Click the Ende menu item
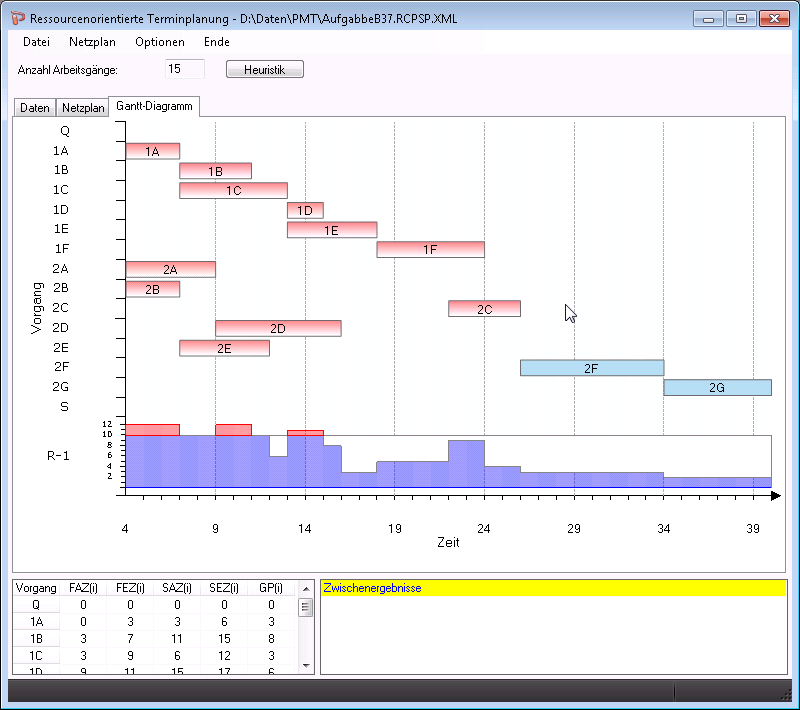Viewport: 800px width, 710px height. point(216,42)
